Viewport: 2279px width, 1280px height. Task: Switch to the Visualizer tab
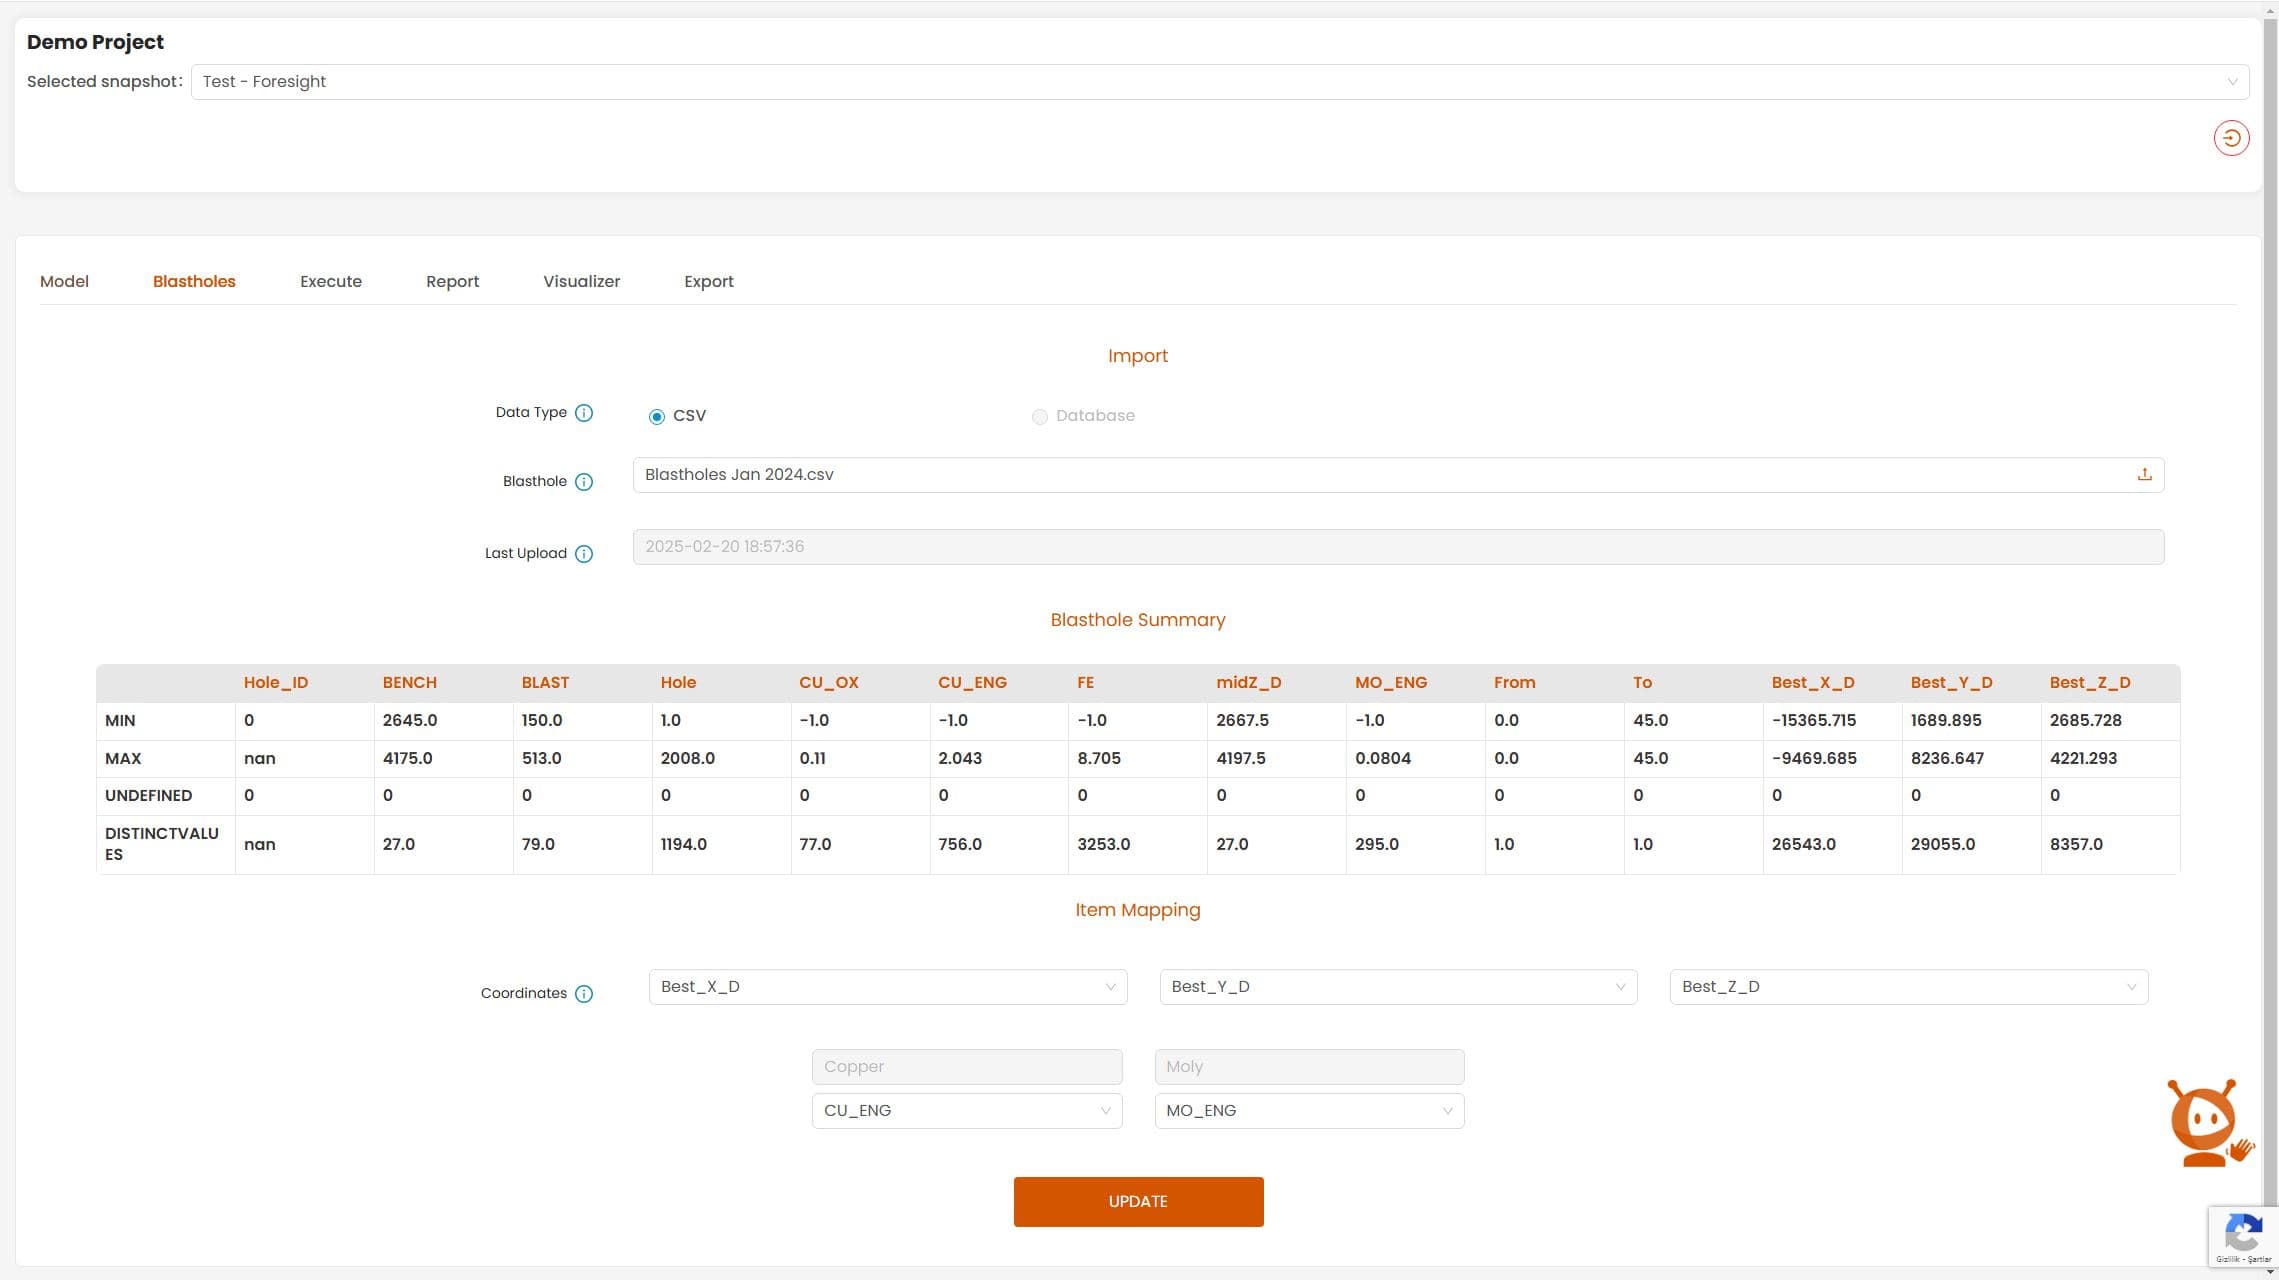tap(581, 282)
